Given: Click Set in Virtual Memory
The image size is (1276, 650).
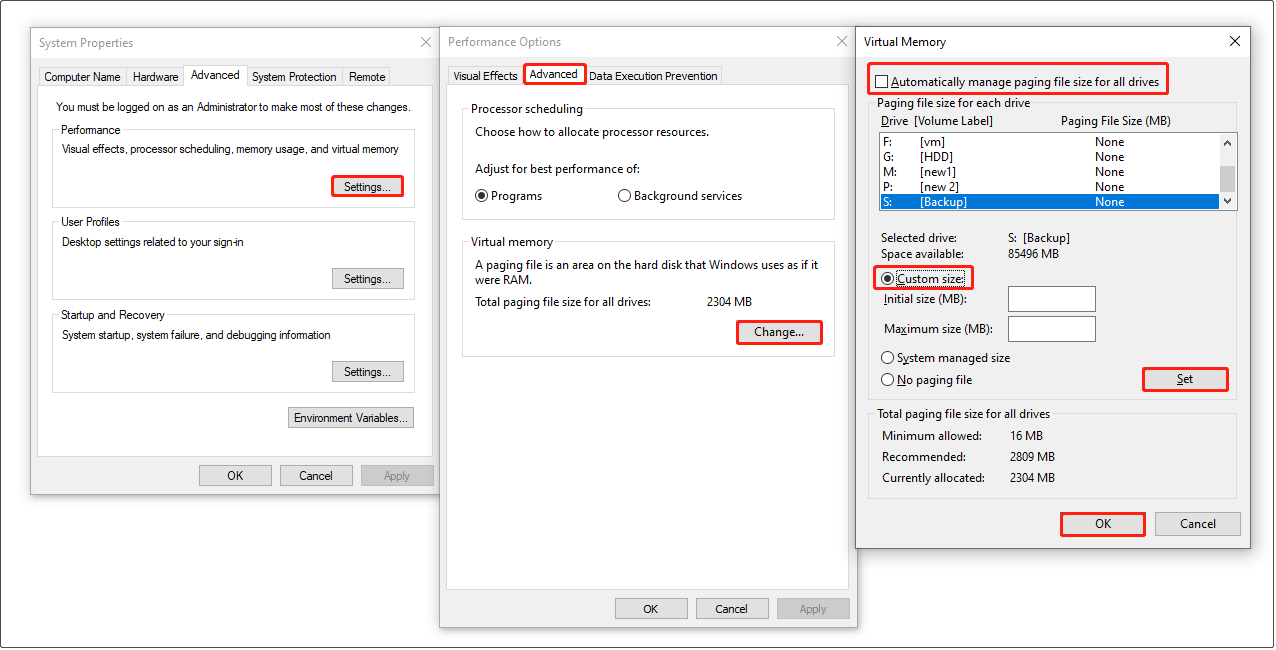Looking at the screenshot, I should pos(1185,380).
